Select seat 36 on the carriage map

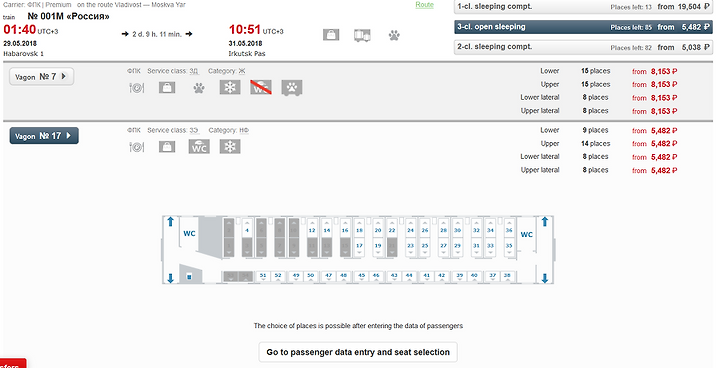coord(509,228)
